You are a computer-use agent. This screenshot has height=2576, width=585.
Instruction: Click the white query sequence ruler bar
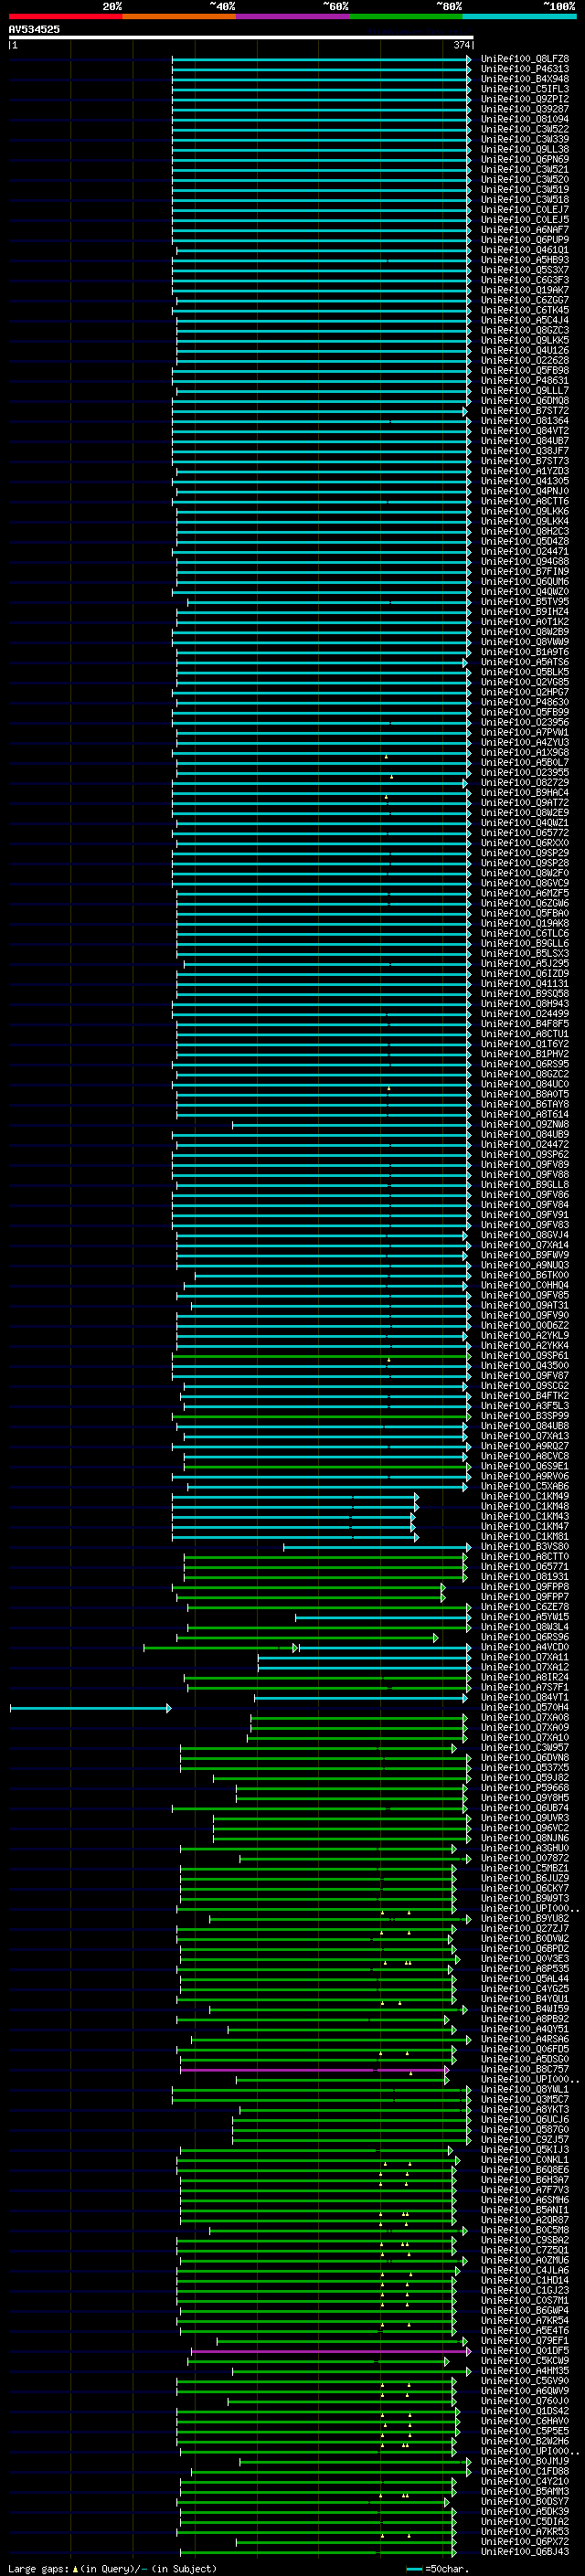tap(241, 37)
